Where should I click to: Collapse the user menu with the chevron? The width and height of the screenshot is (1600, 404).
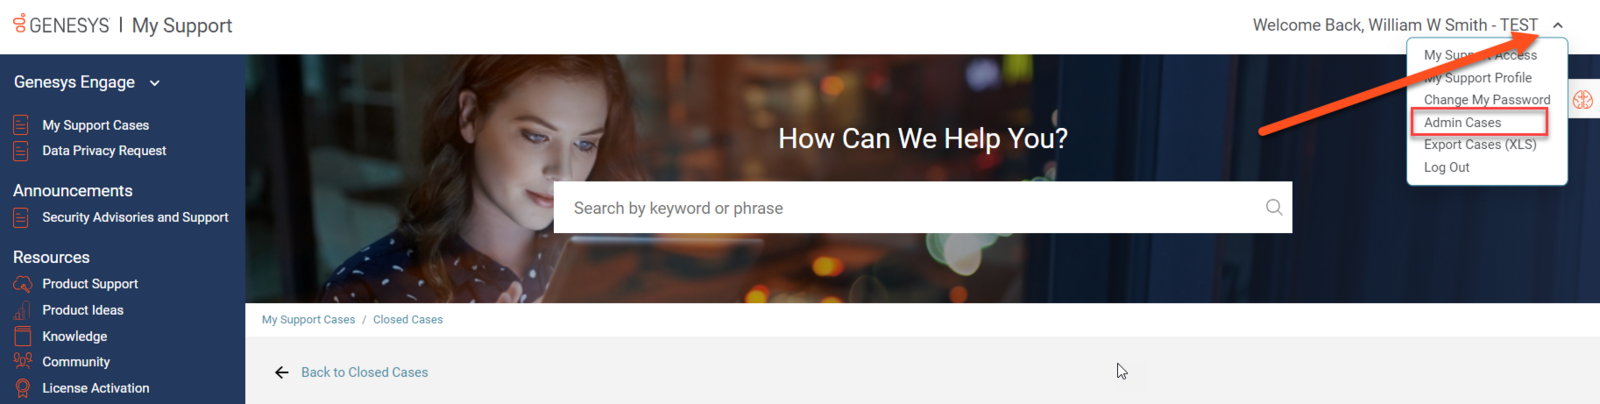[x=1558, y=25]
